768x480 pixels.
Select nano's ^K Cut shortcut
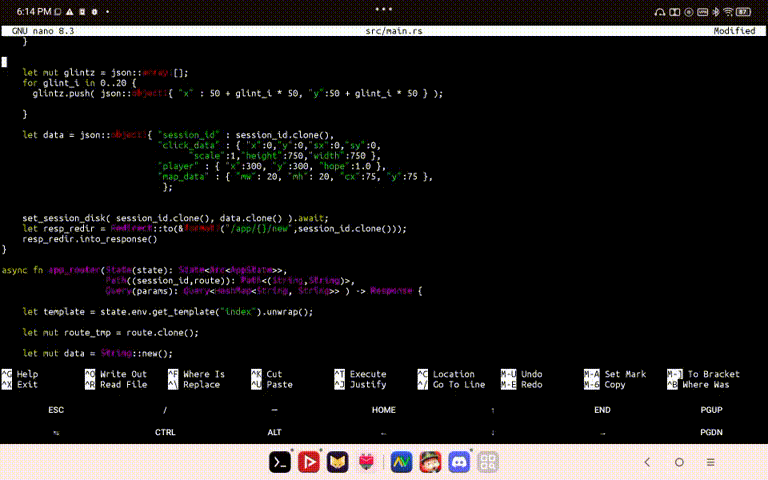267,374
